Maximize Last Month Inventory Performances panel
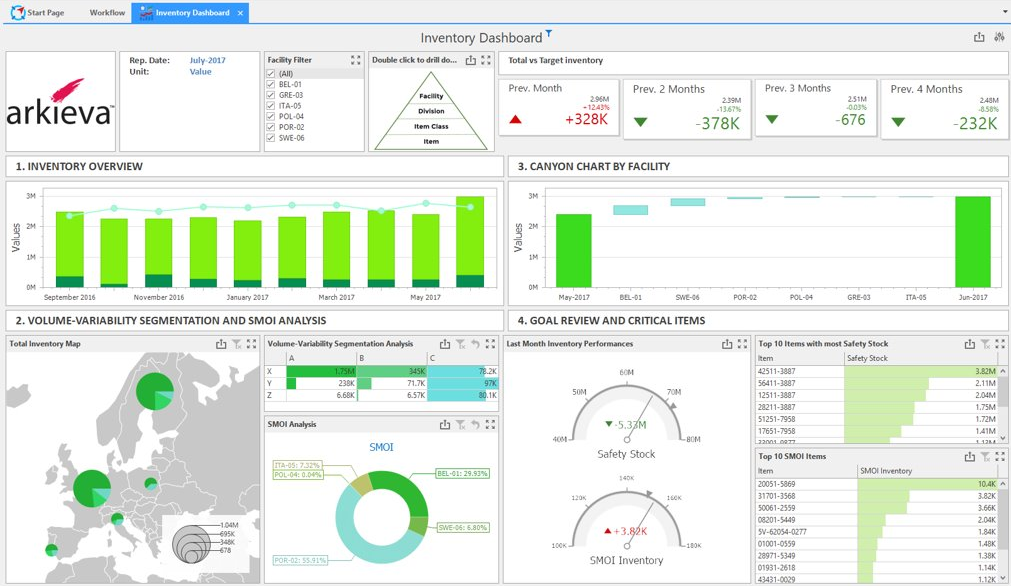 (742, 344)
